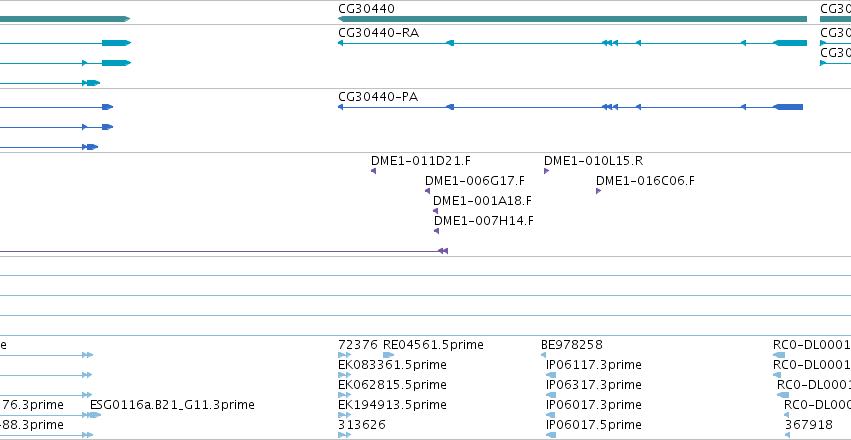Click the EK194913.5prime label
Image resolution: width=851 pixels, height=440 pixels.
[x=392, y=405]
